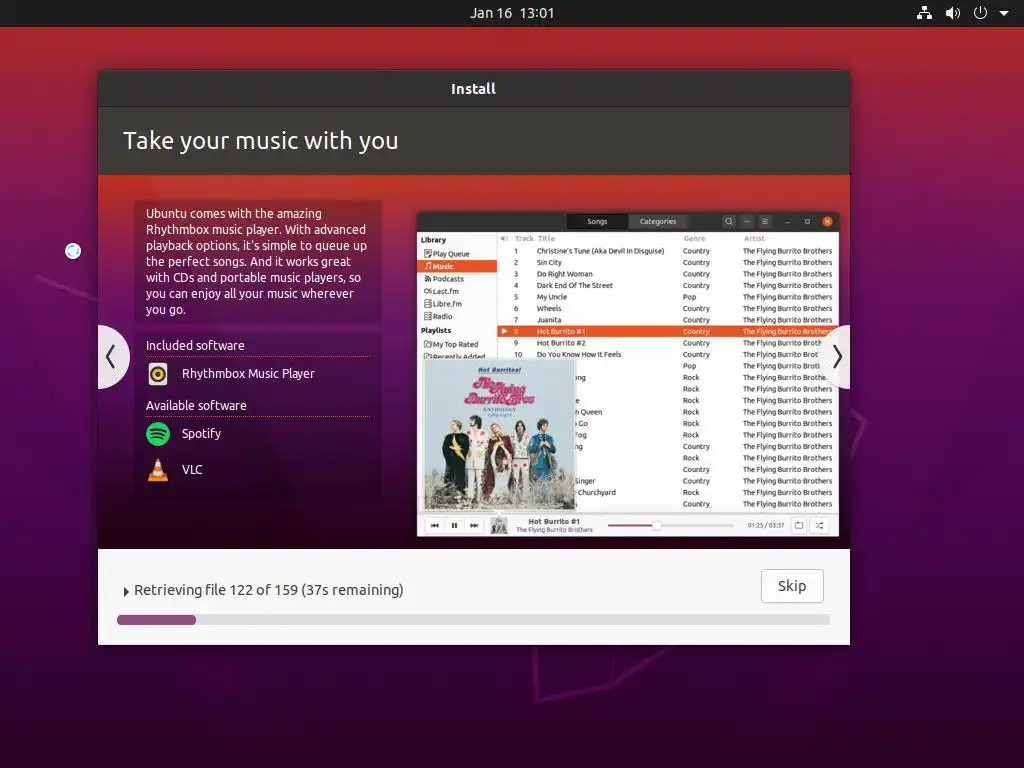Select the track Sin City
The width and height of the screenshot is (1024, 768).
667,263
